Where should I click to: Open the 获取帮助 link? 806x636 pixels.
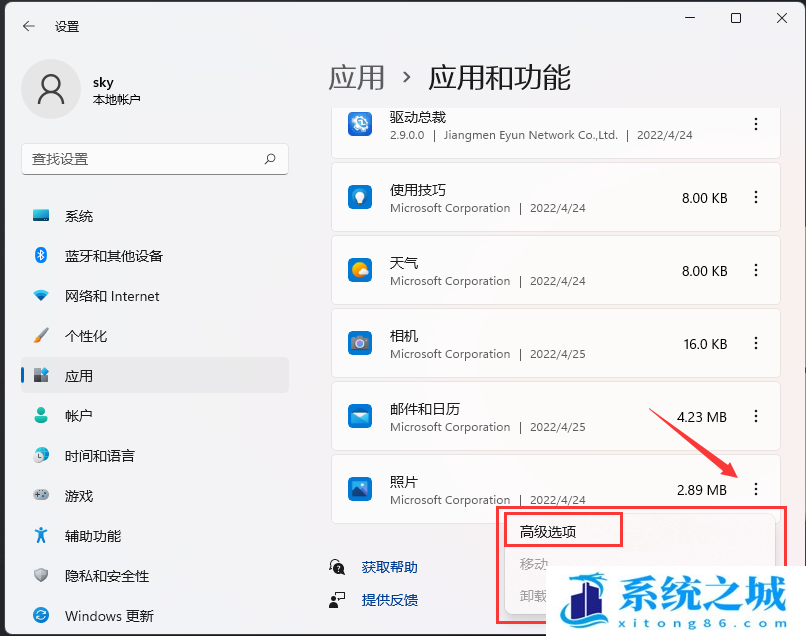click(x=389, y=567)
